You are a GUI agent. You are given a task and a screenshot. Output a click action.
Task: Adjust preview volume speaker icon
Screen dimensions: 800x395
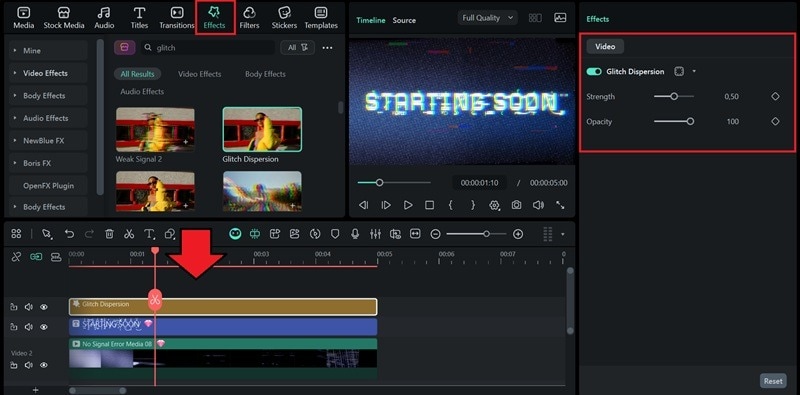[x=538, y=205]
